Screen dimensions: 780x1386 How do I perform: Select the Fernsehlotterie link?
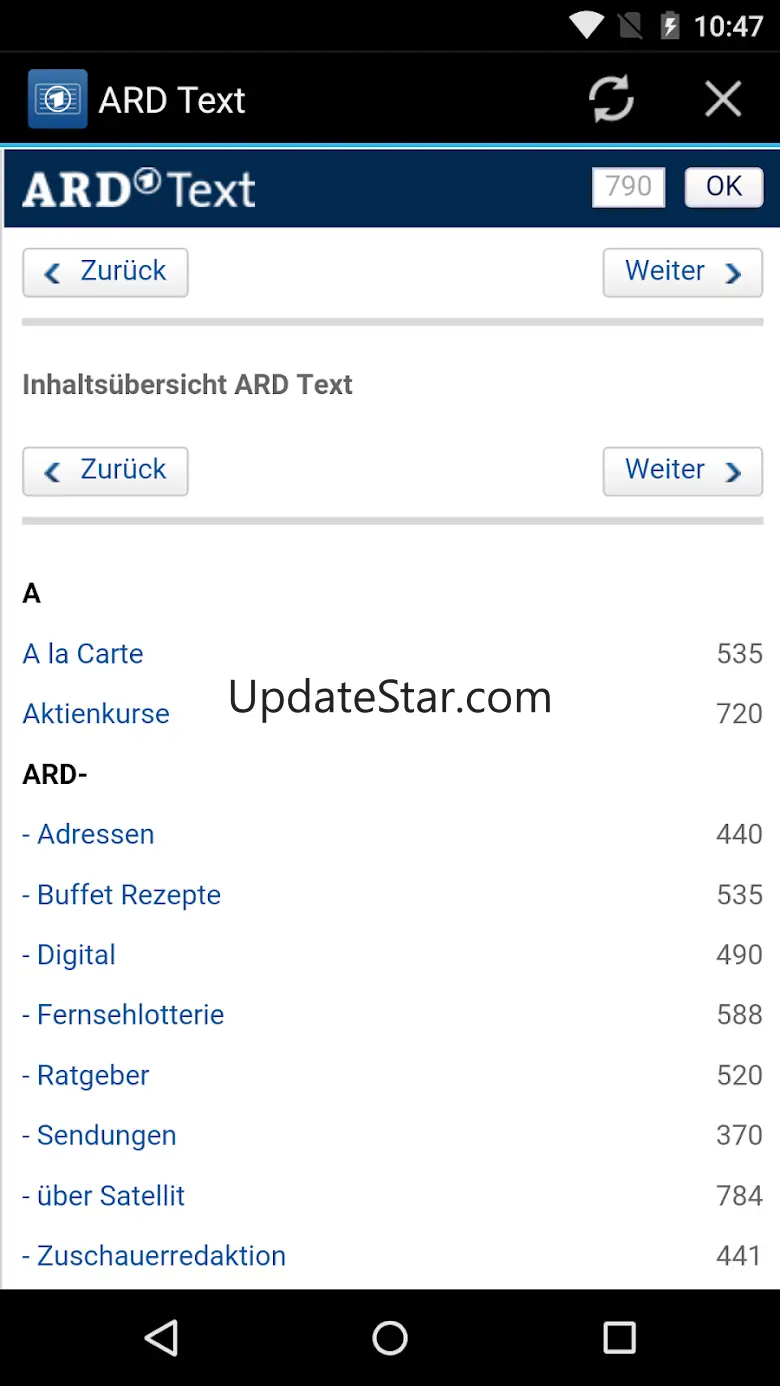pos(123,1015)
